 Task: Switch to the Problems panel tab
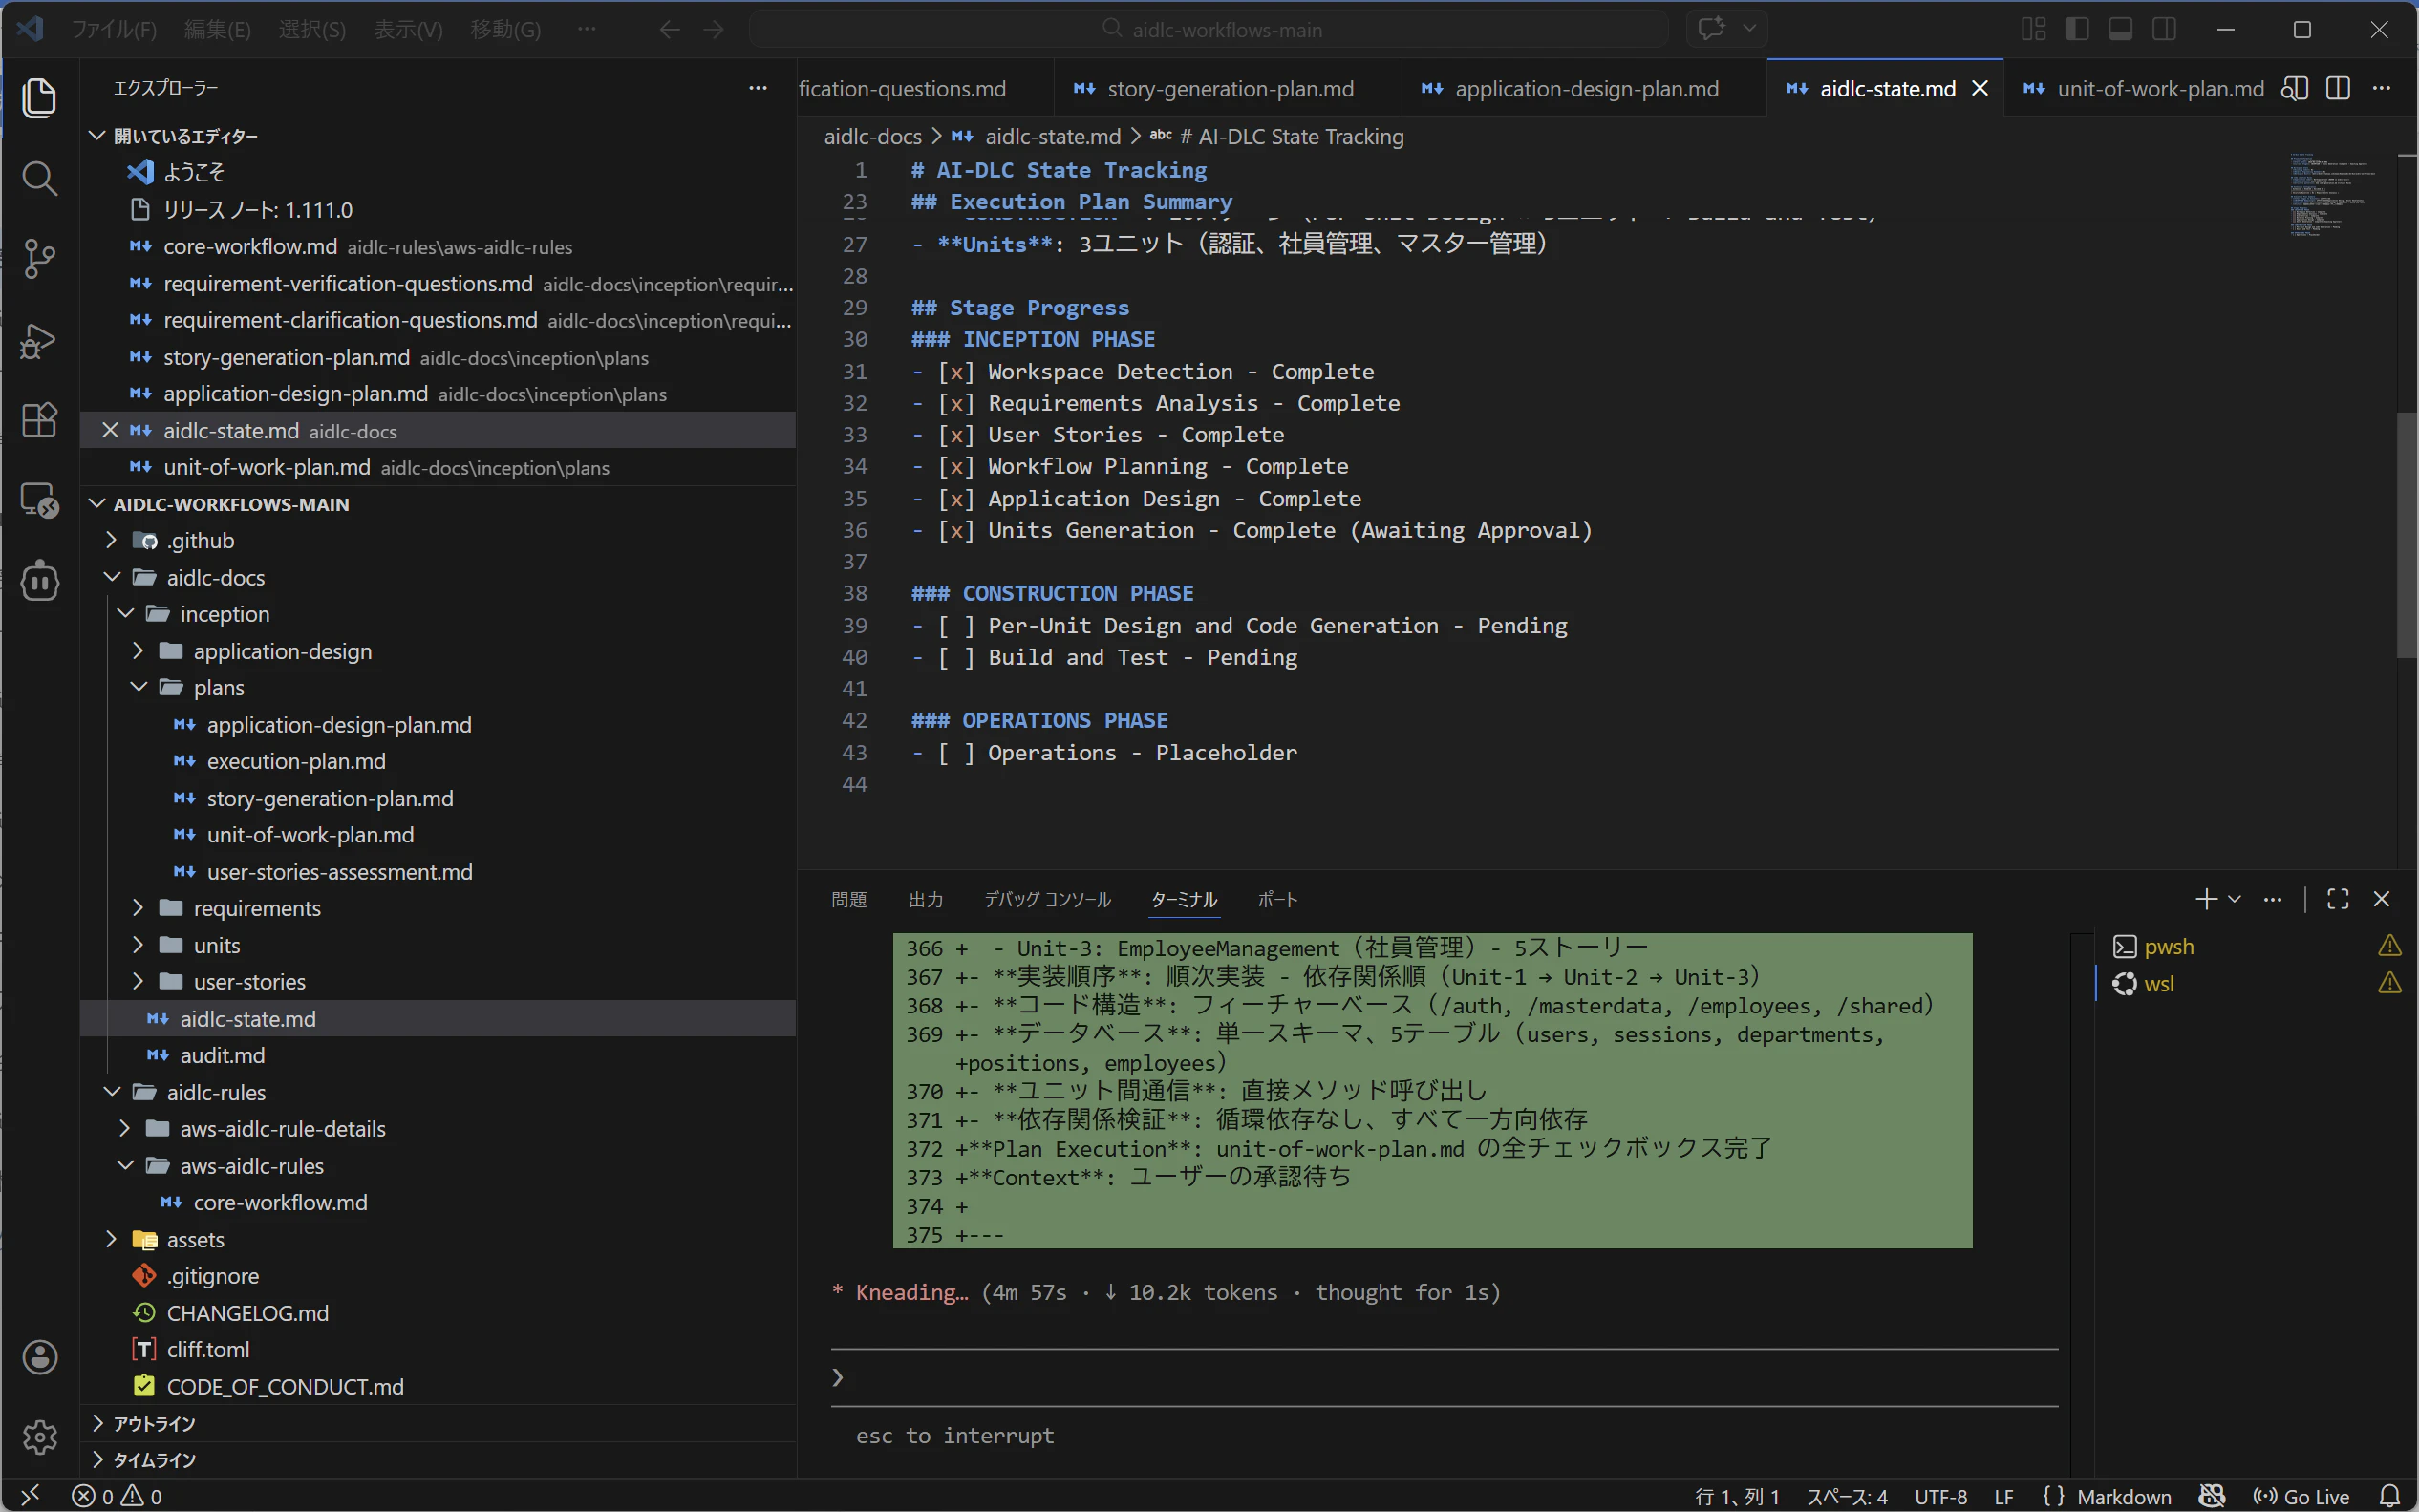click(x=849, y=900)
